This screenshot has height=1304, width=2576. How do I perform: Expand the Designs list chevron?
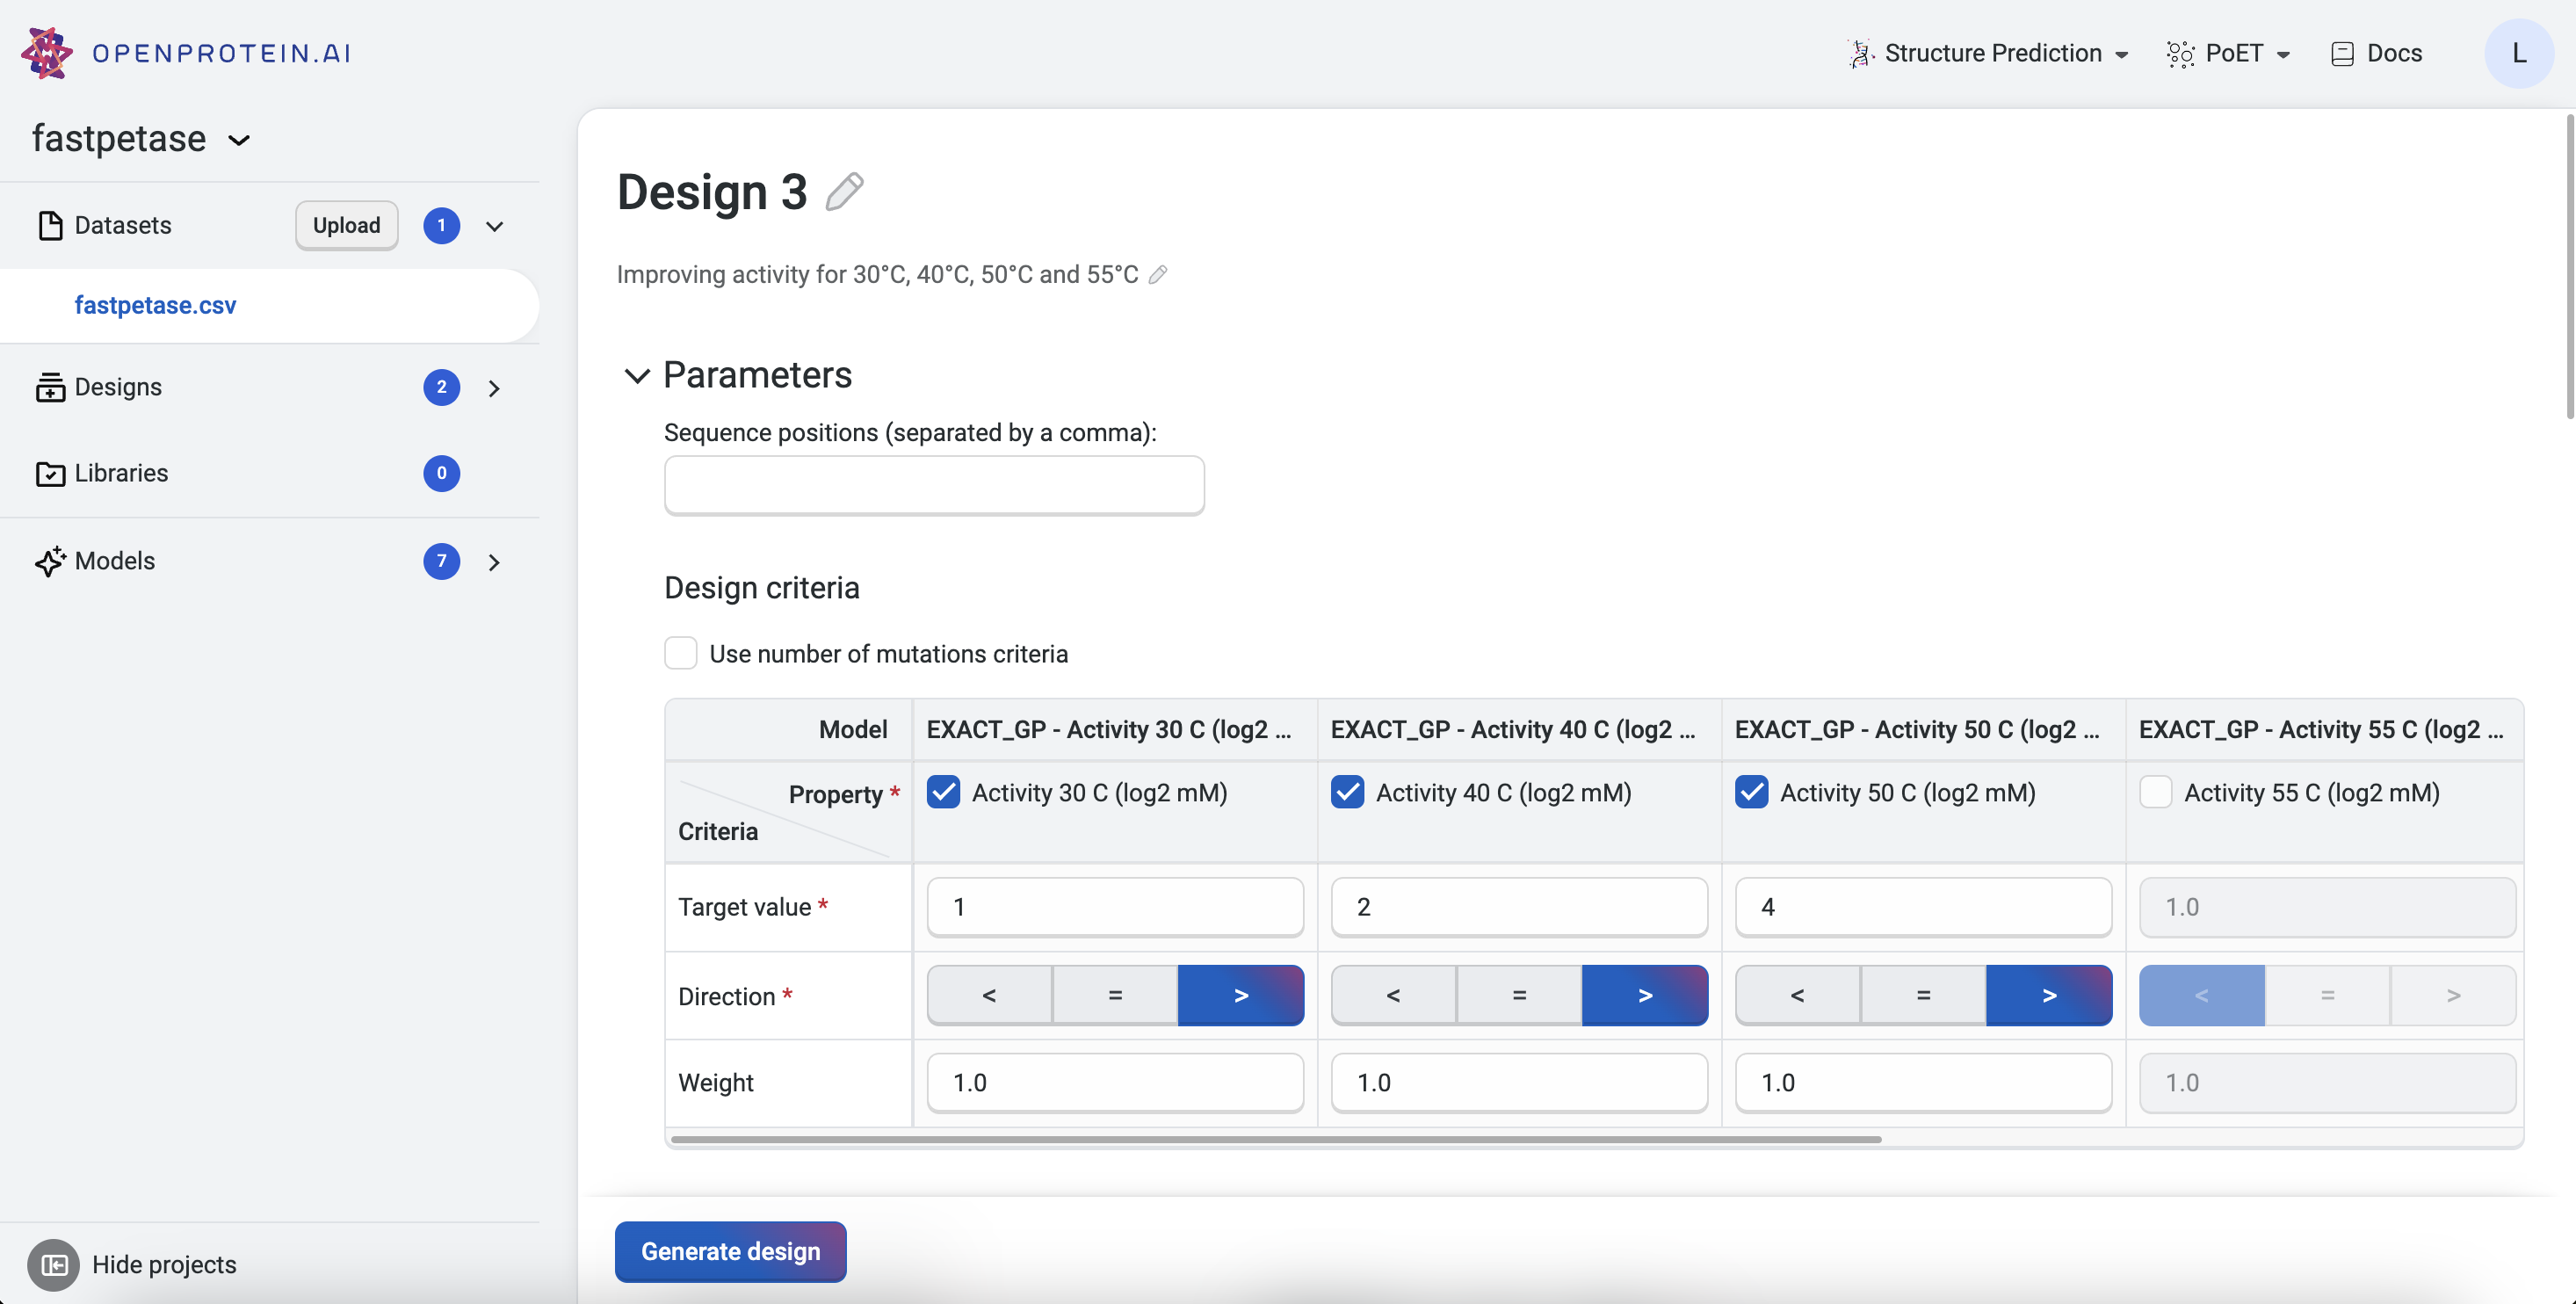pyautogui.click(x=494, y=388)
